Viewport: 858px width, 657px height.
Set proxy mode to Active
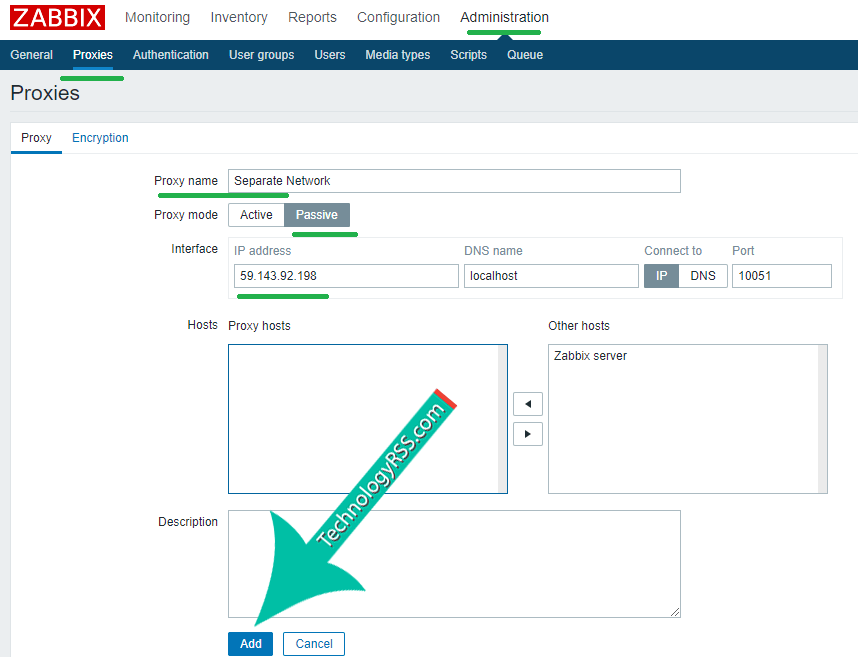(x=256, y=215)
